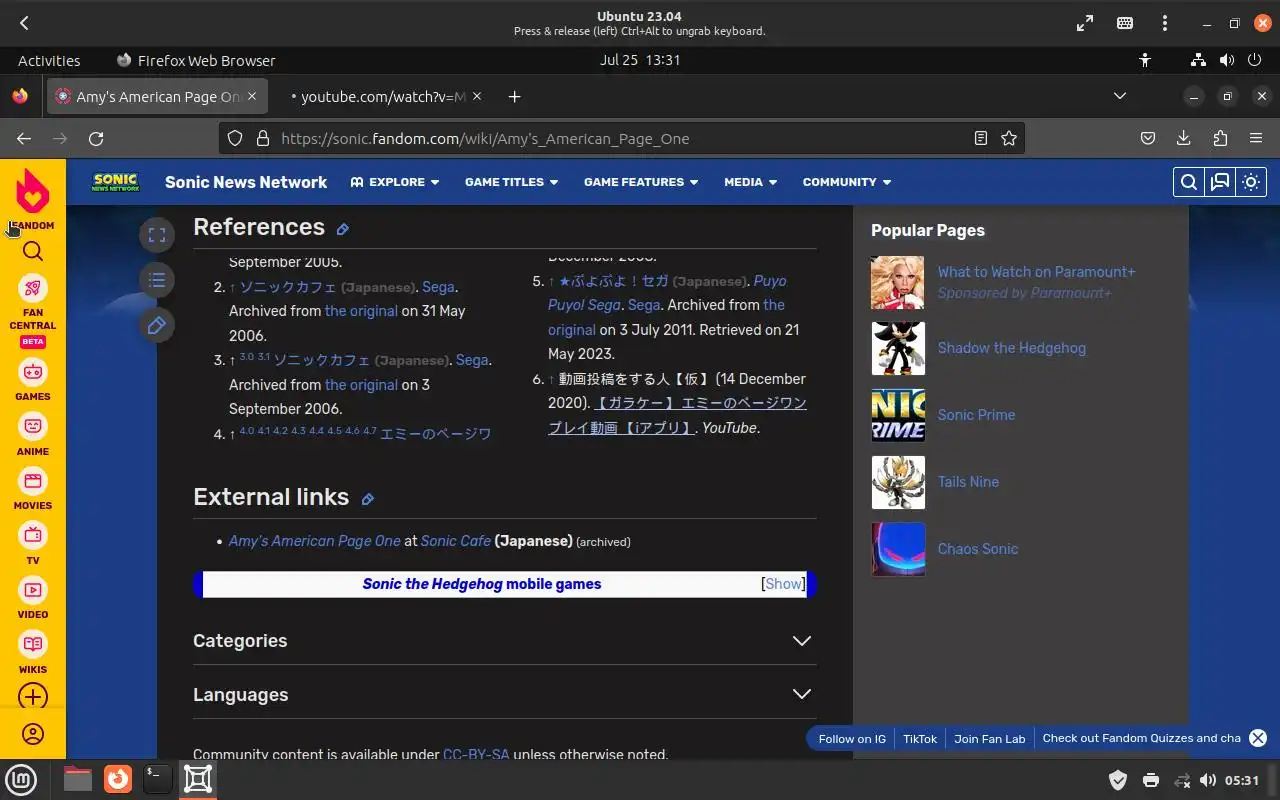The width and height of the screenshot is (1280, 800).
Task: Click the Sonic News Network logo
Action: 116,182
